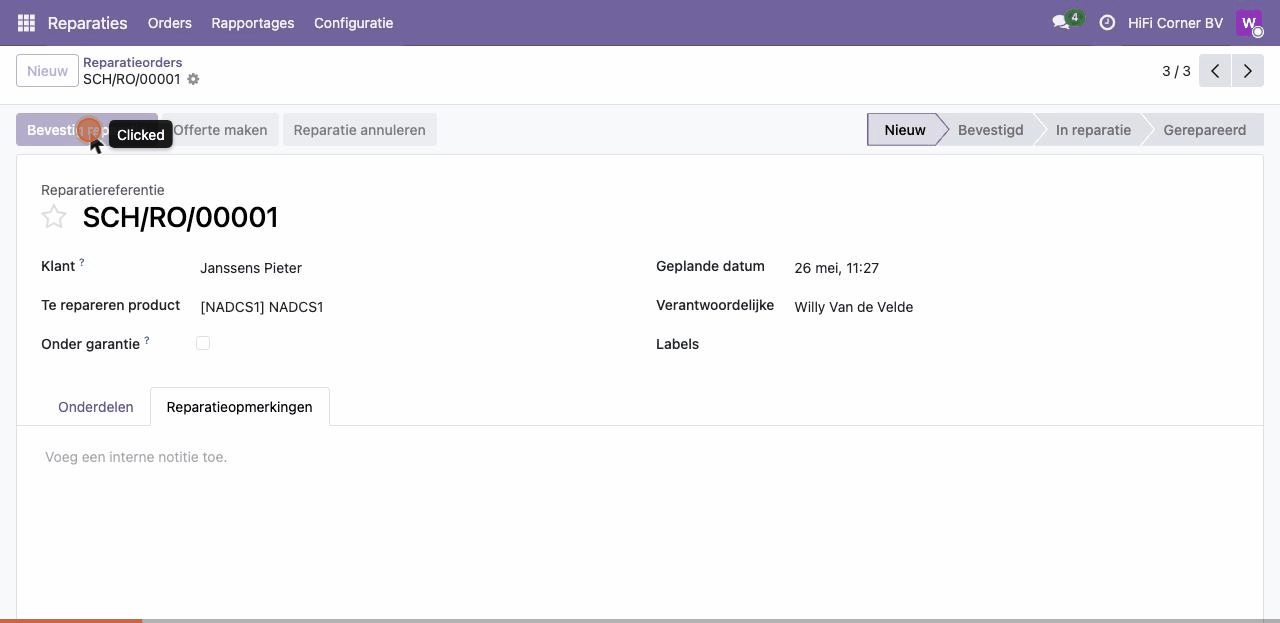This screenshot has width=1280, height=623.
Task: Open the Orders menu
Action: click(169, 22)
